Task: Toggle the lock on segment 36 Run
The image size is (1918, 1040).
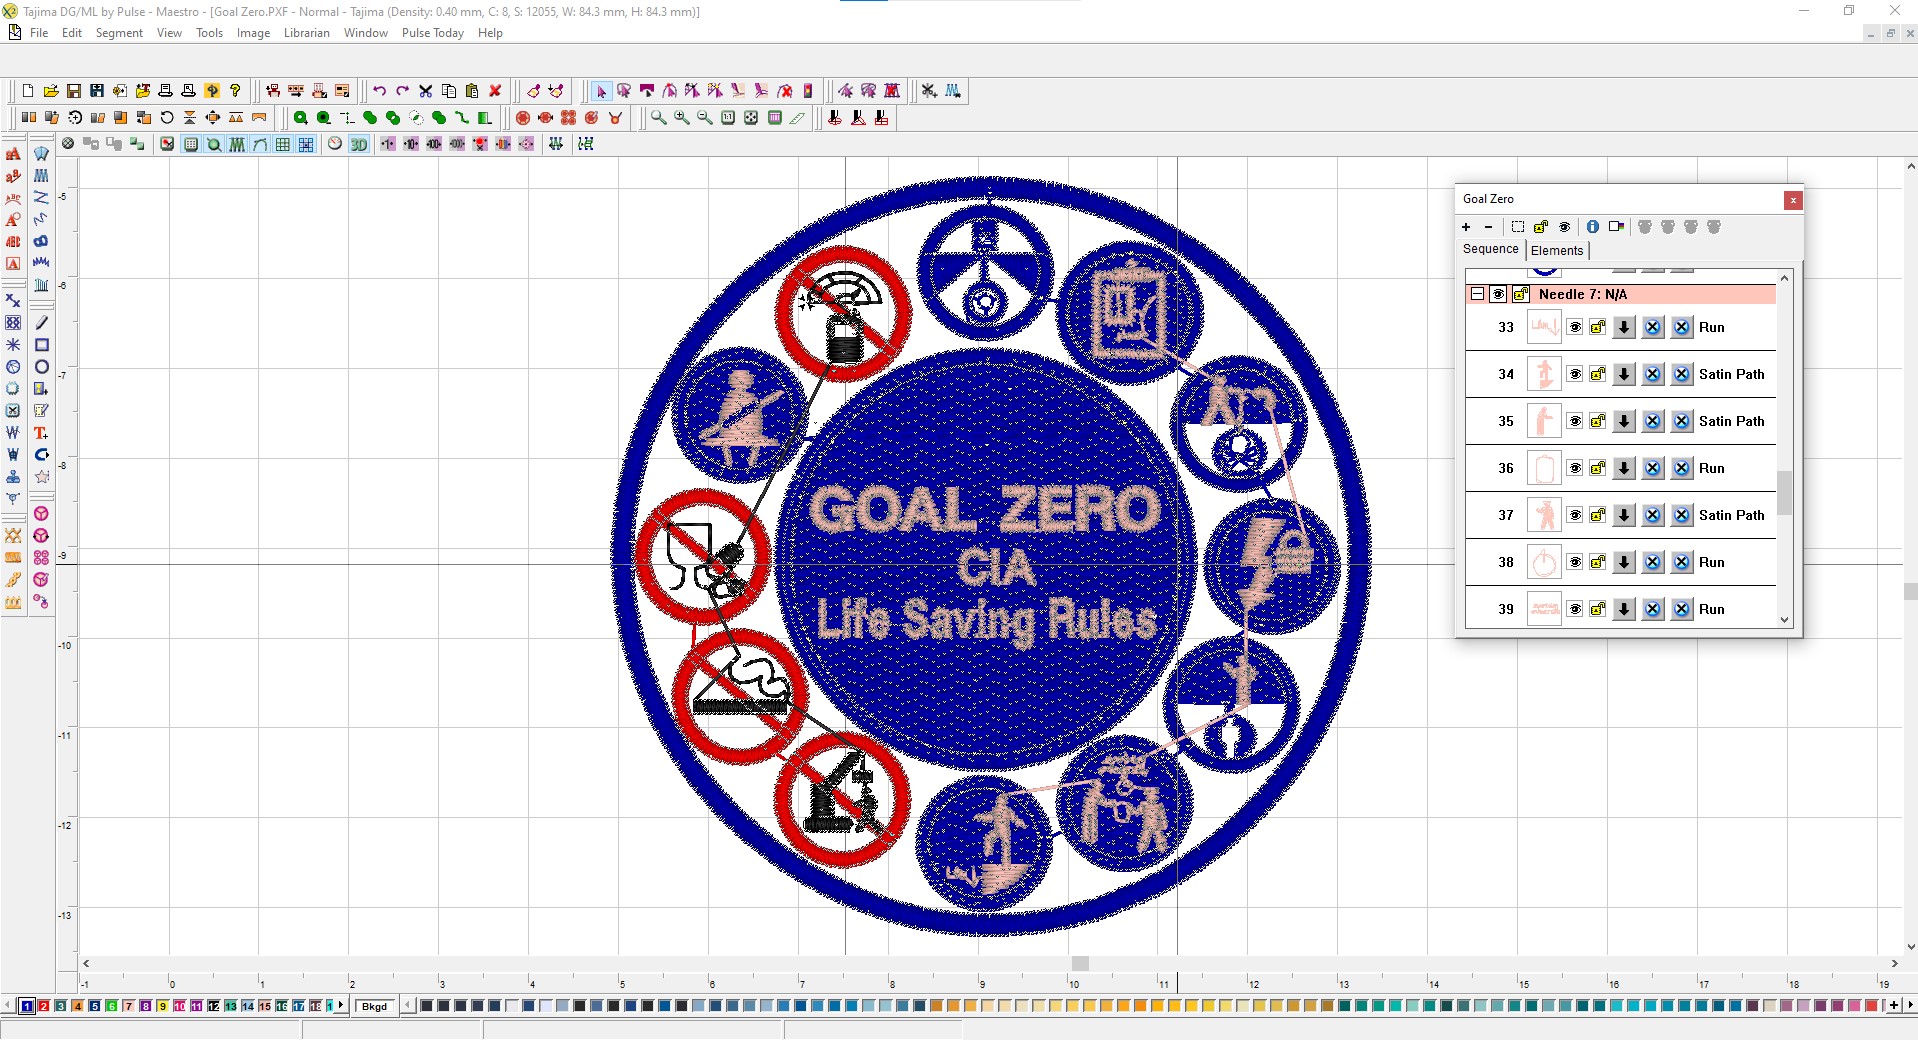Action: pos(1598,468)
